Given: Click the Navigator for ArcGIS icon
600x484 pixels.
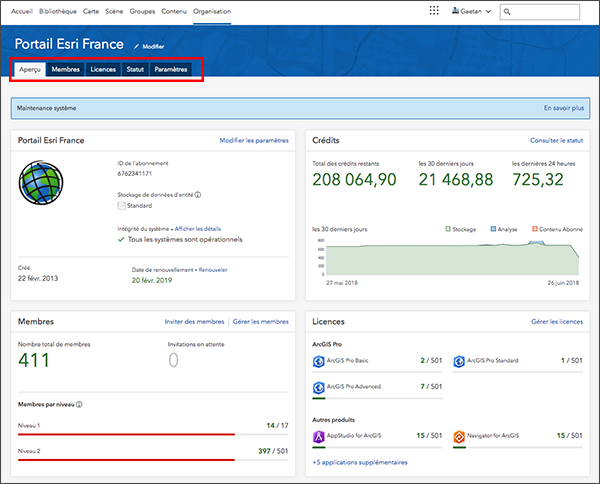Looking at the screenshot, I should coord(459,436).
